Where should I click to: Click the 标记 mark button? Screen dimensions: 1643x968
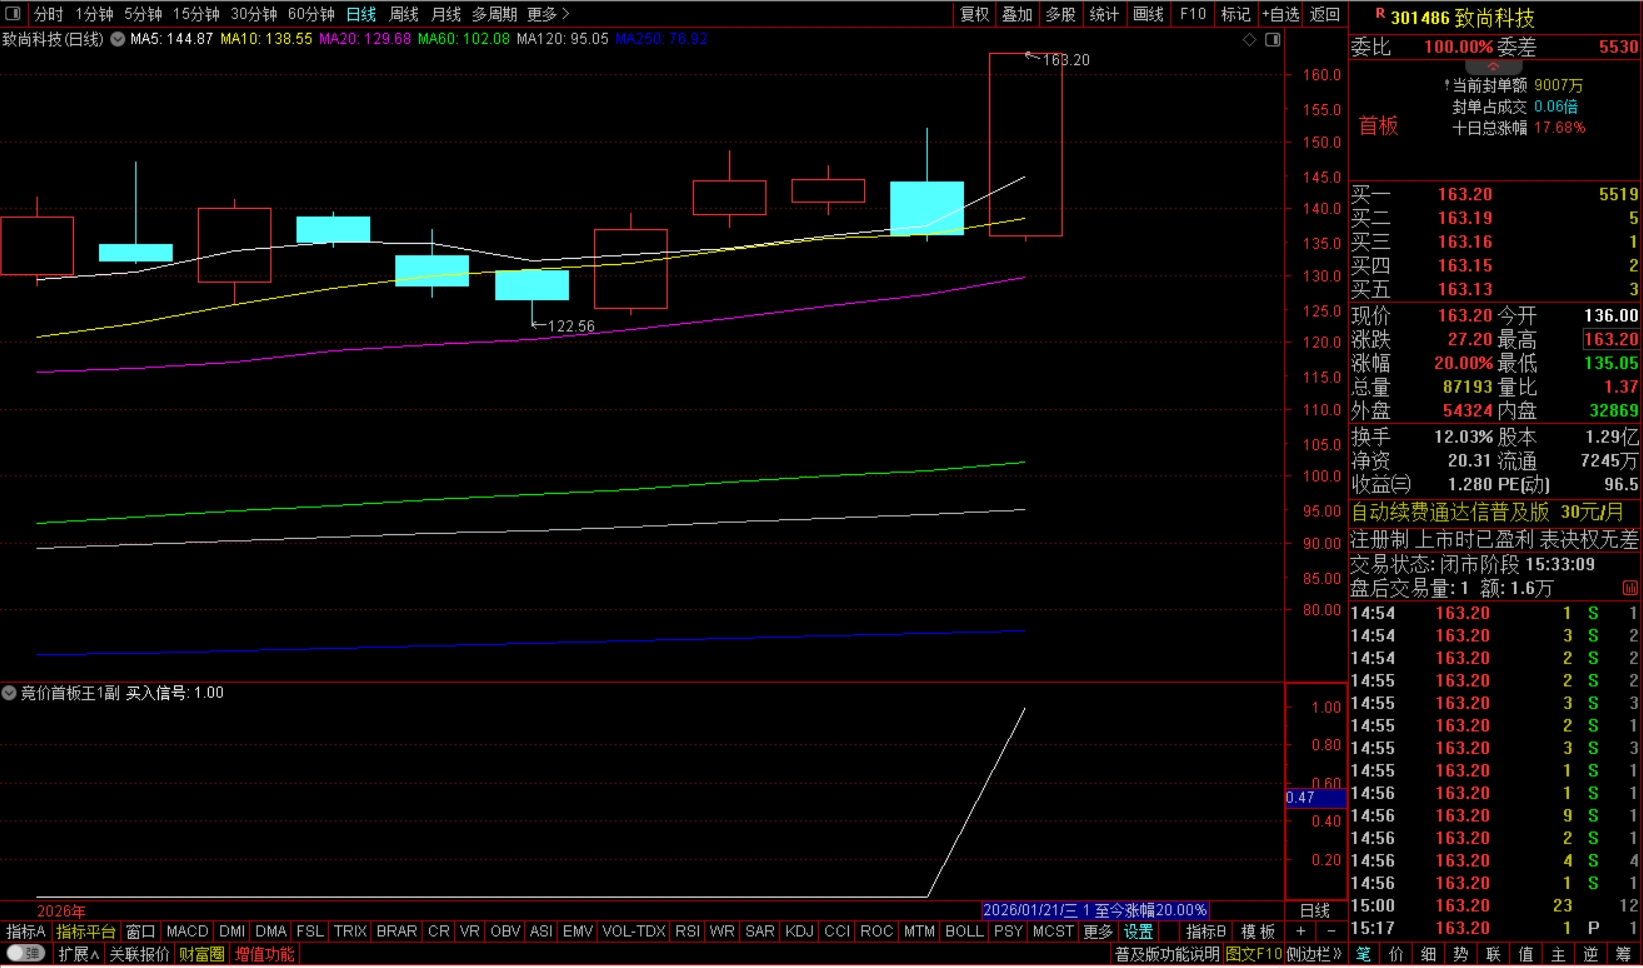point(1235,14)
